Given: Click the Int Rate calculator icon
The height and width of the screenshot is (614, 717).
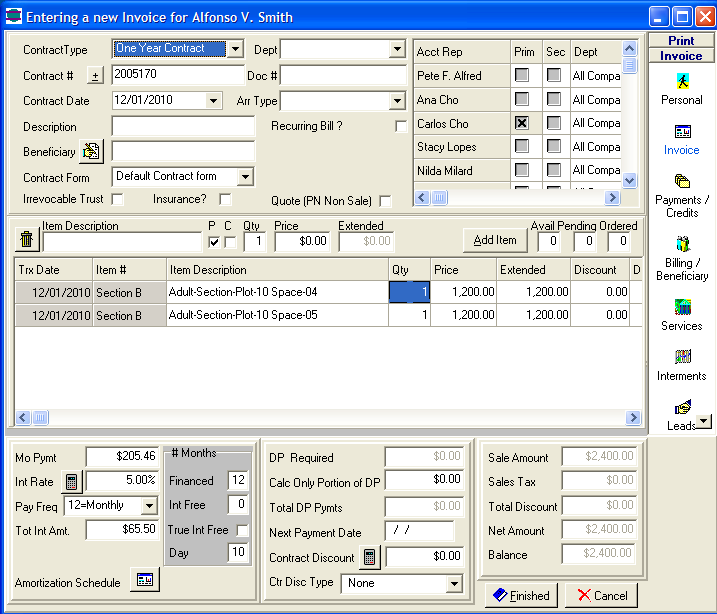Looking at the screenshot, I should coord(72,482).
